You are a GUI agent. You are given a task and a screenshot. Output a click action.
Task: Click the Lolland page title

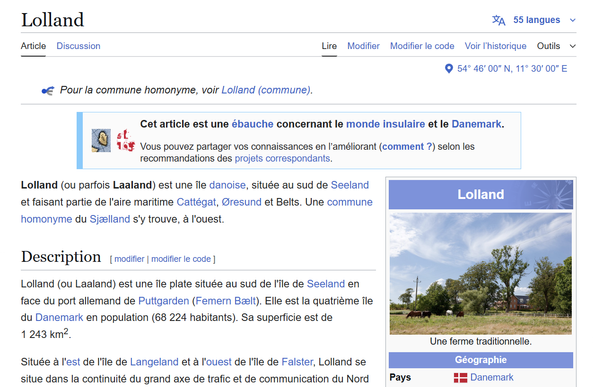click(52, 20)
